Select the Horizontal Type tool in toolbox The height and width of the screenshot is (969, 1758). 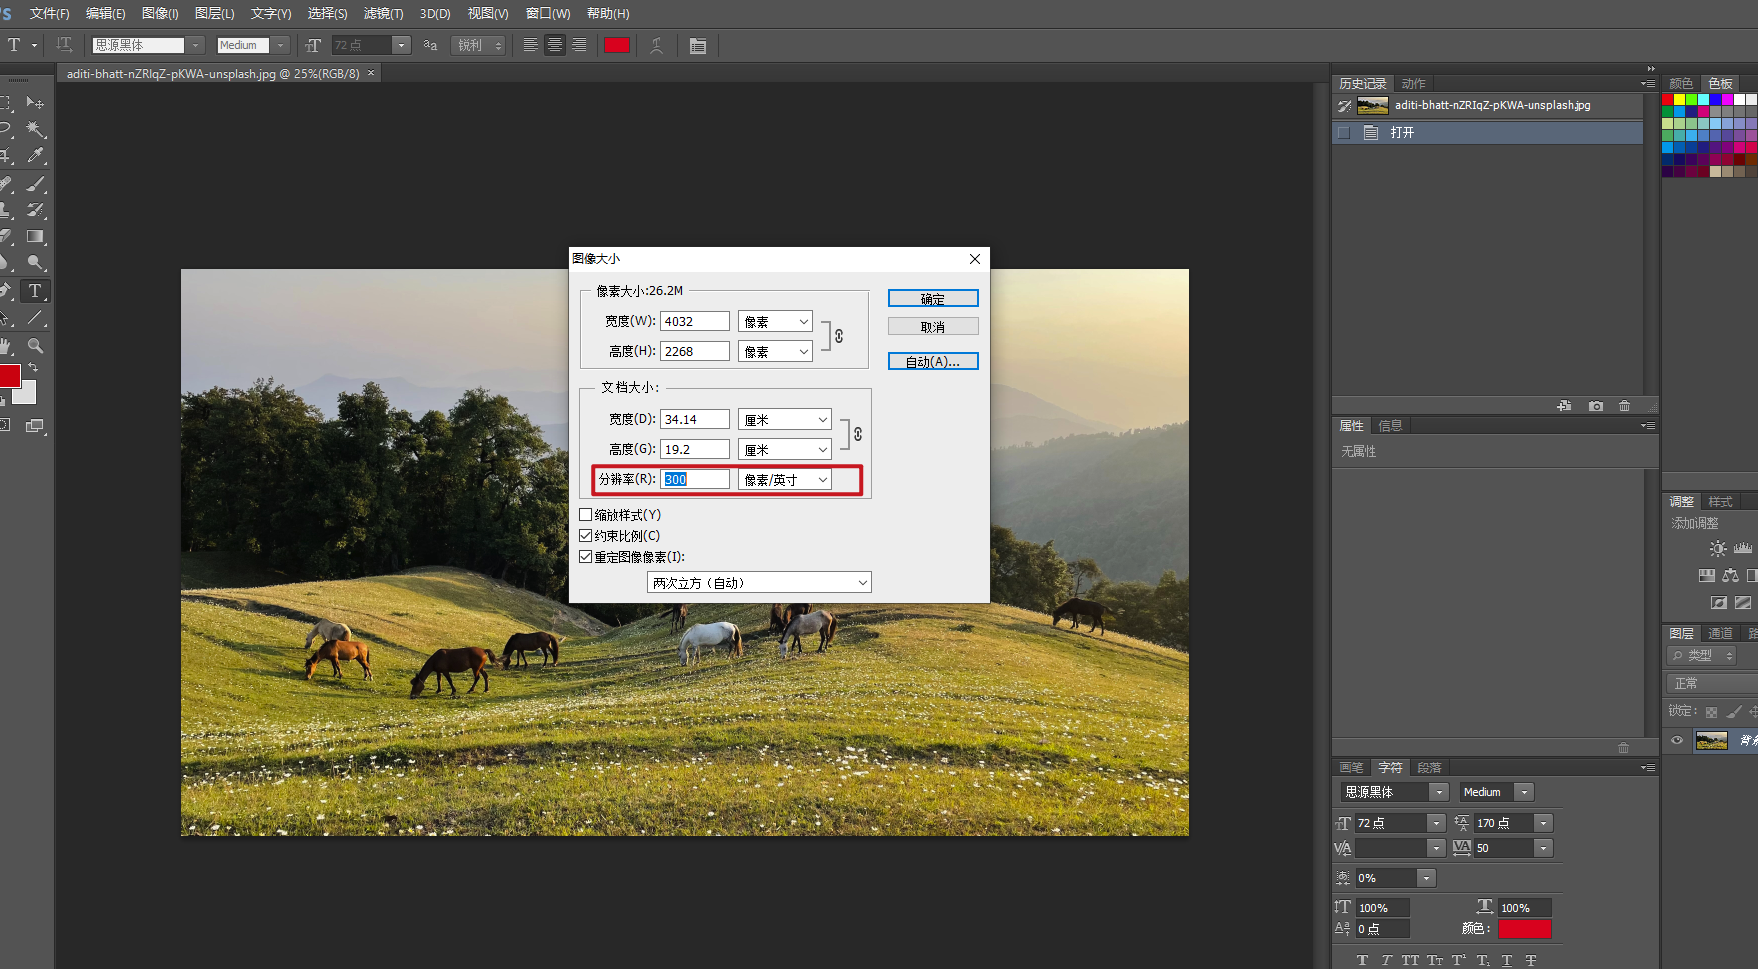pyautogui.click(x=35, y=291)
